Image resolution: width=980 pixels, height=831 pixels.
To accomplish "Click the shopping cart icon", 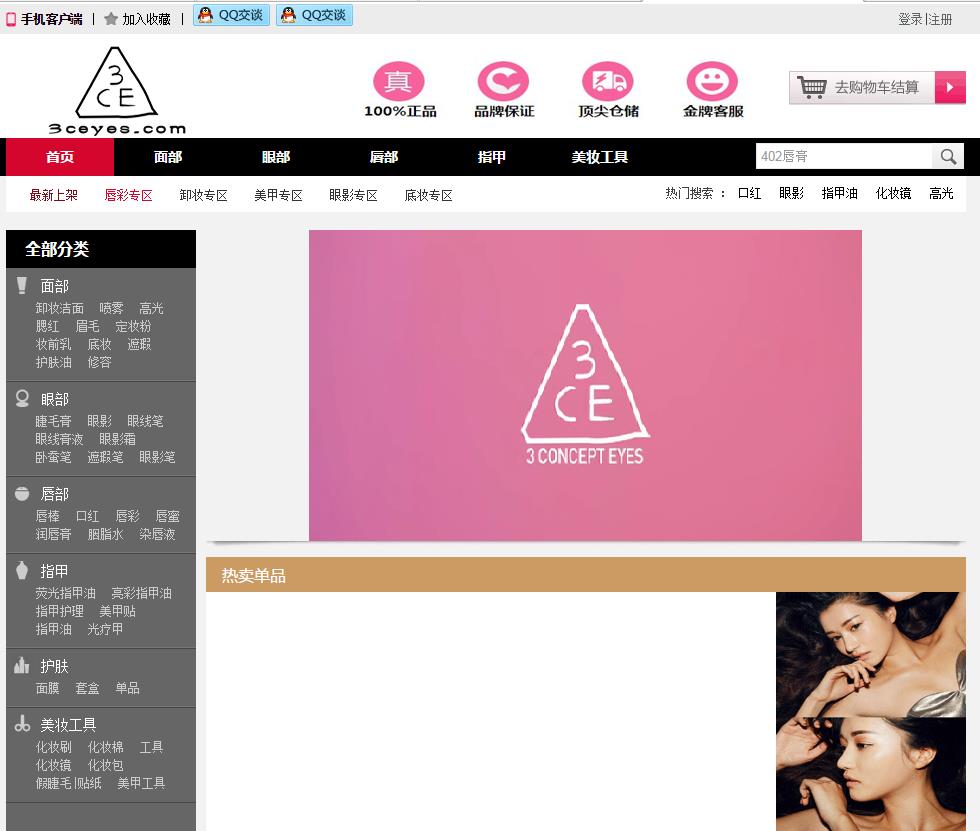I will tap(812, 87).
